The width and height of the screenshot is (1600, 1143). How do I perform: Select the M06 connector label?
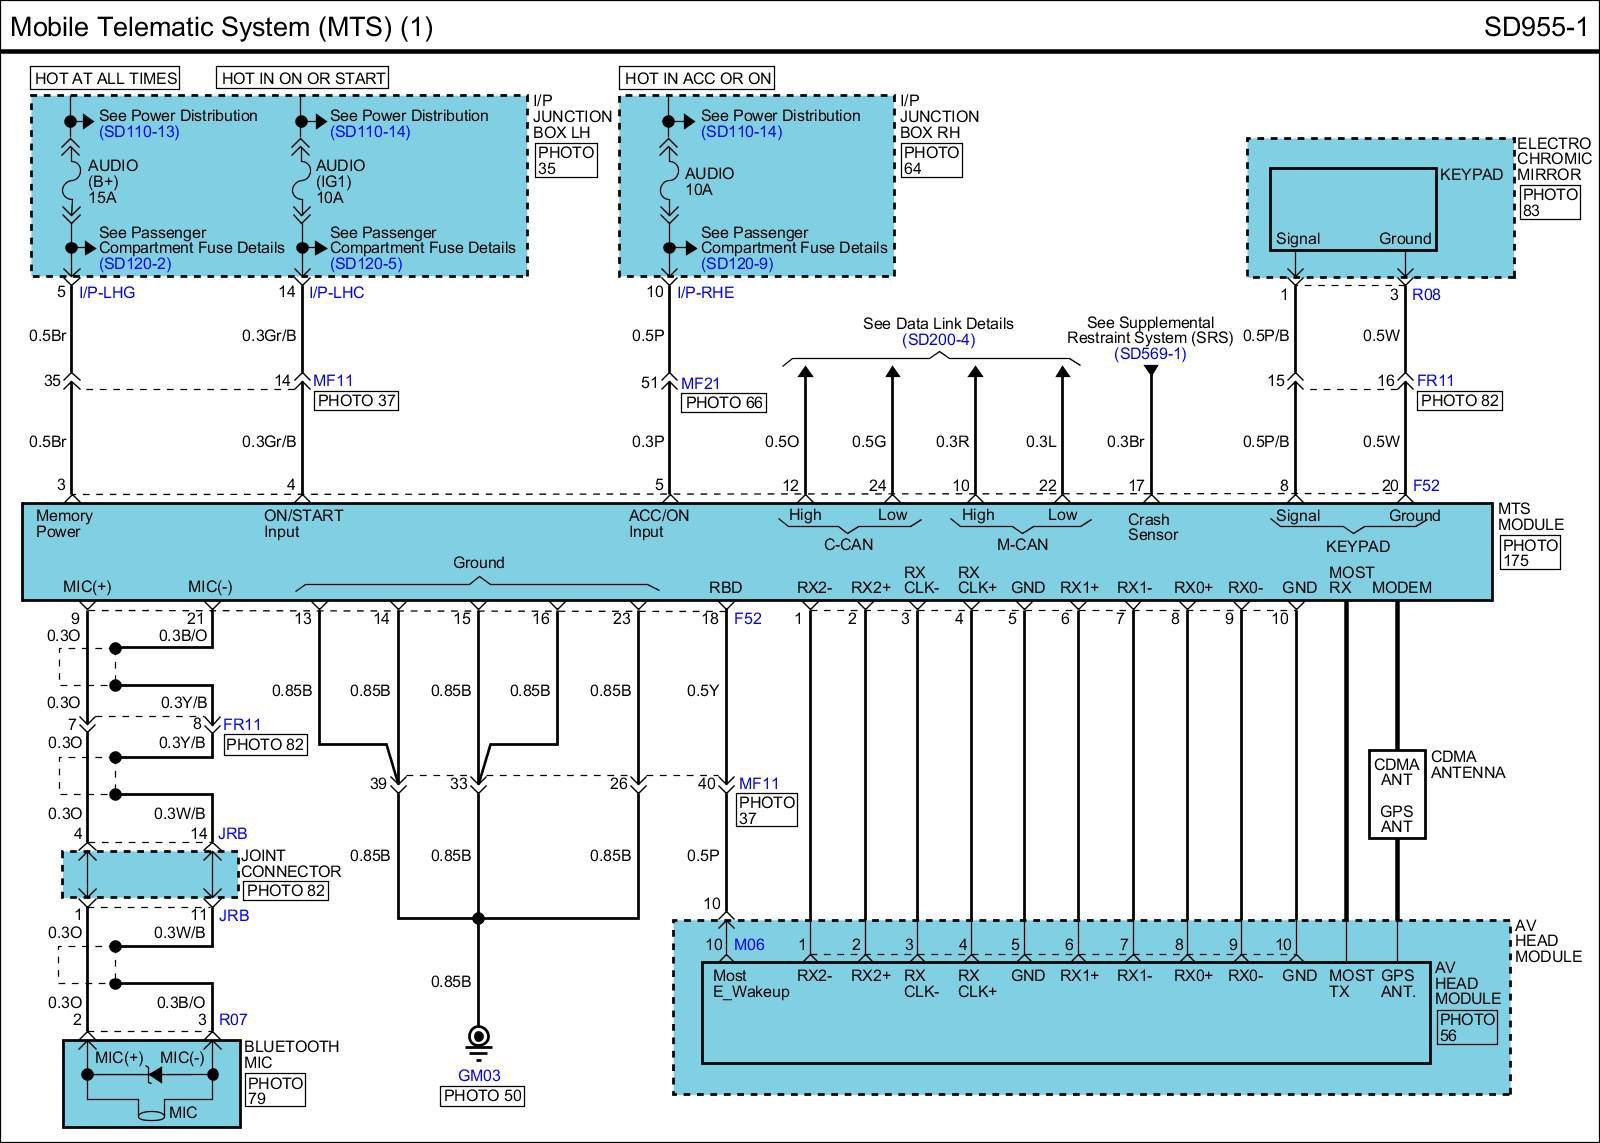[749, 945]
